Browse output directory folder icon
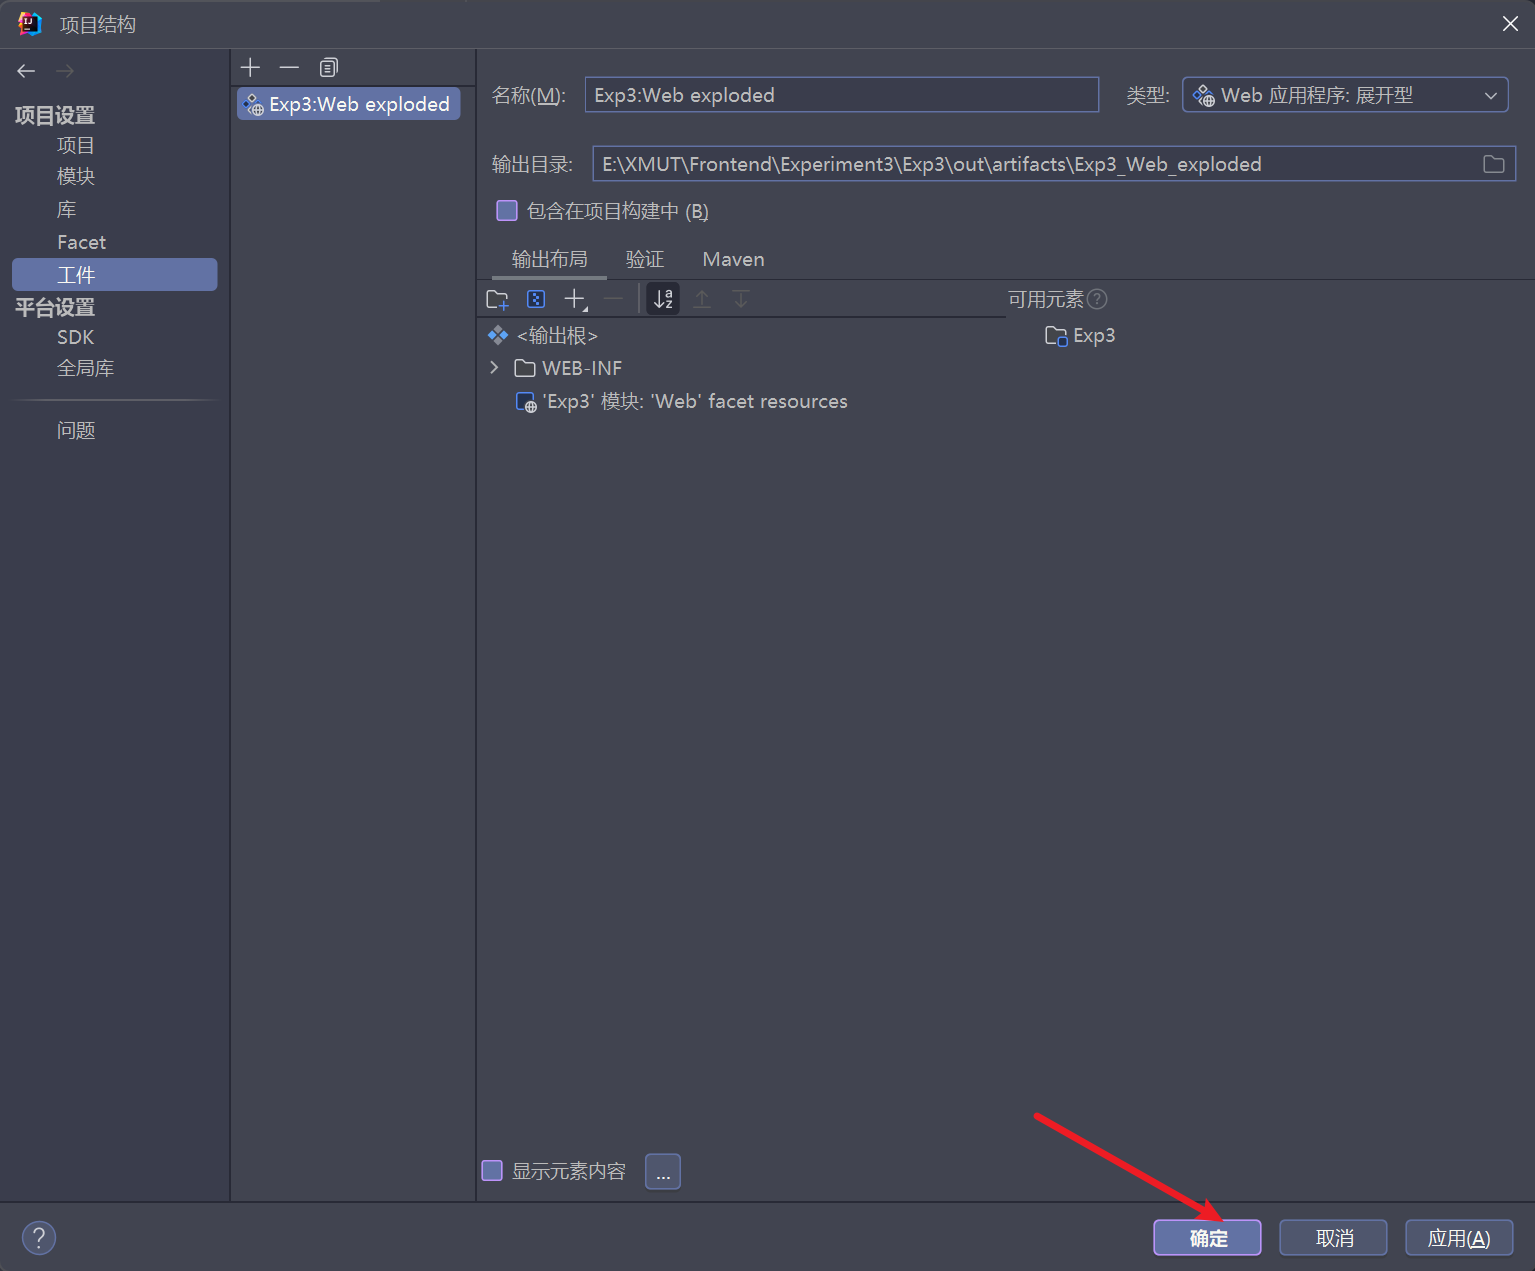The image size is (1535, 1271). pos(1494,164)
